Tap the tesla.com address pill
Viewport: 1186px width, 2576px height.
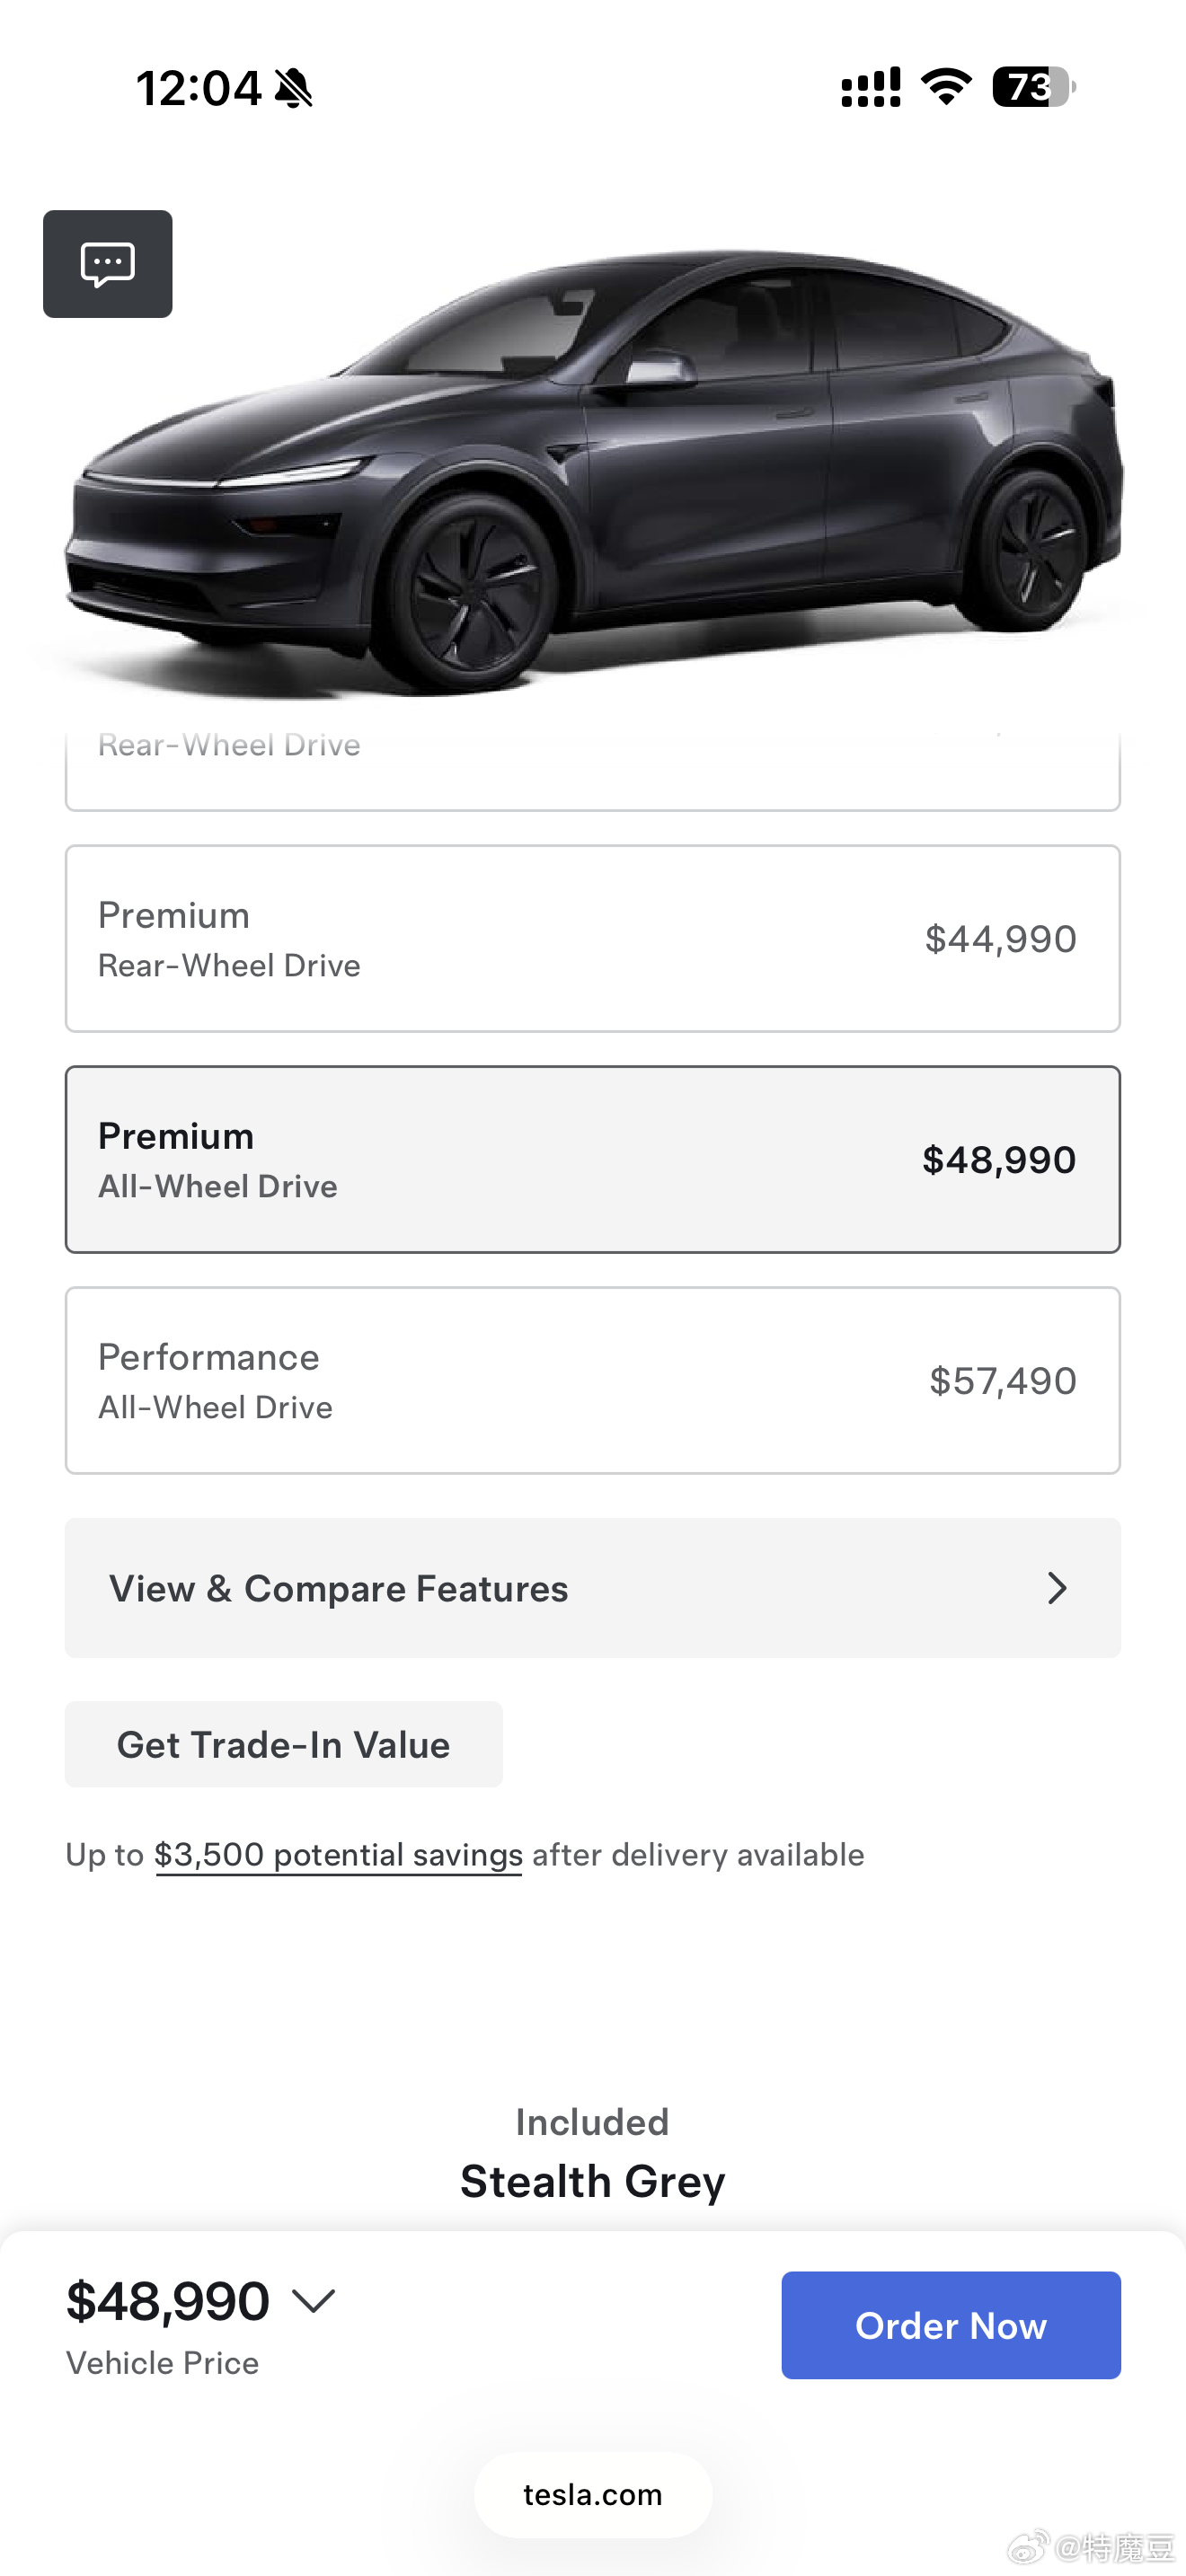tap(592, 2494)
